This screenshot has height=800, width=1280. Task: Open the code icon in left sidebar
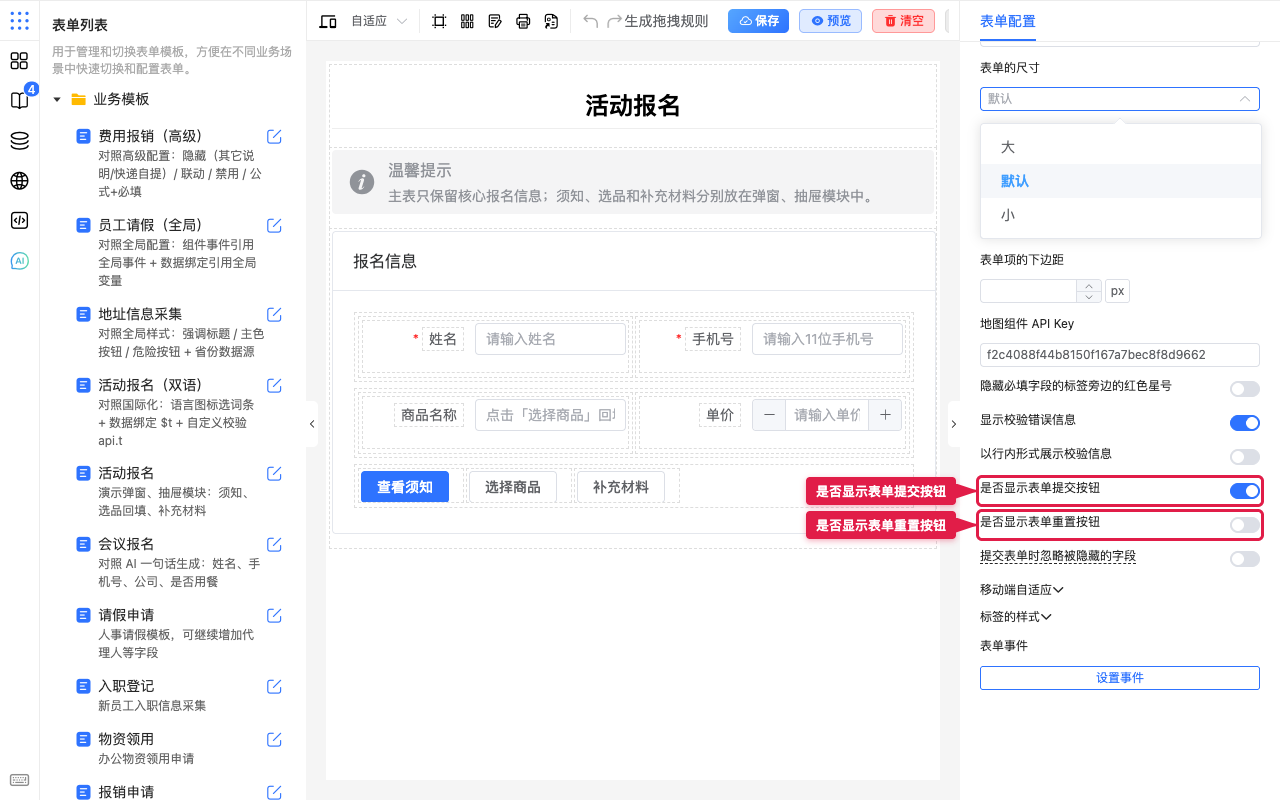19,221
